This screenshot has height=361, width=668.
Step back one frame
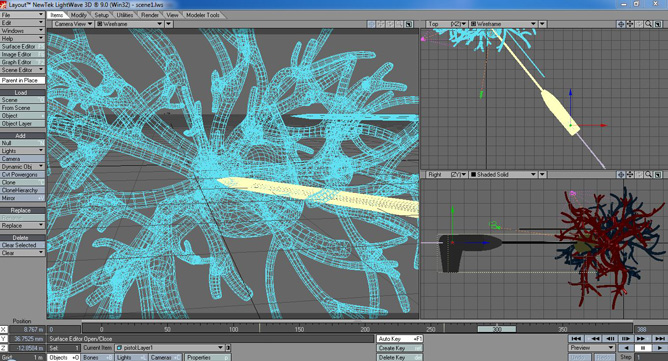click(609, 338)
